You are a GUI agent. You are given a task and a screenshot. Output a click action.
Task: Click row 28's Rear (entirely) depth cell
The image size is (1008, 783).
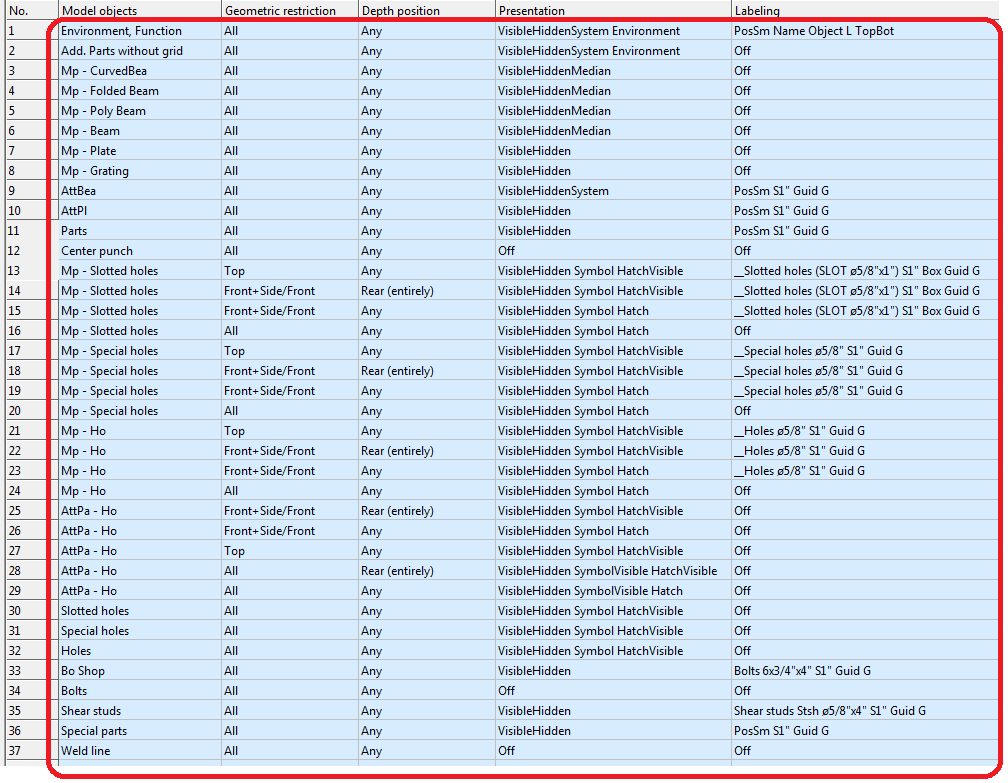[x=426, y=570]
